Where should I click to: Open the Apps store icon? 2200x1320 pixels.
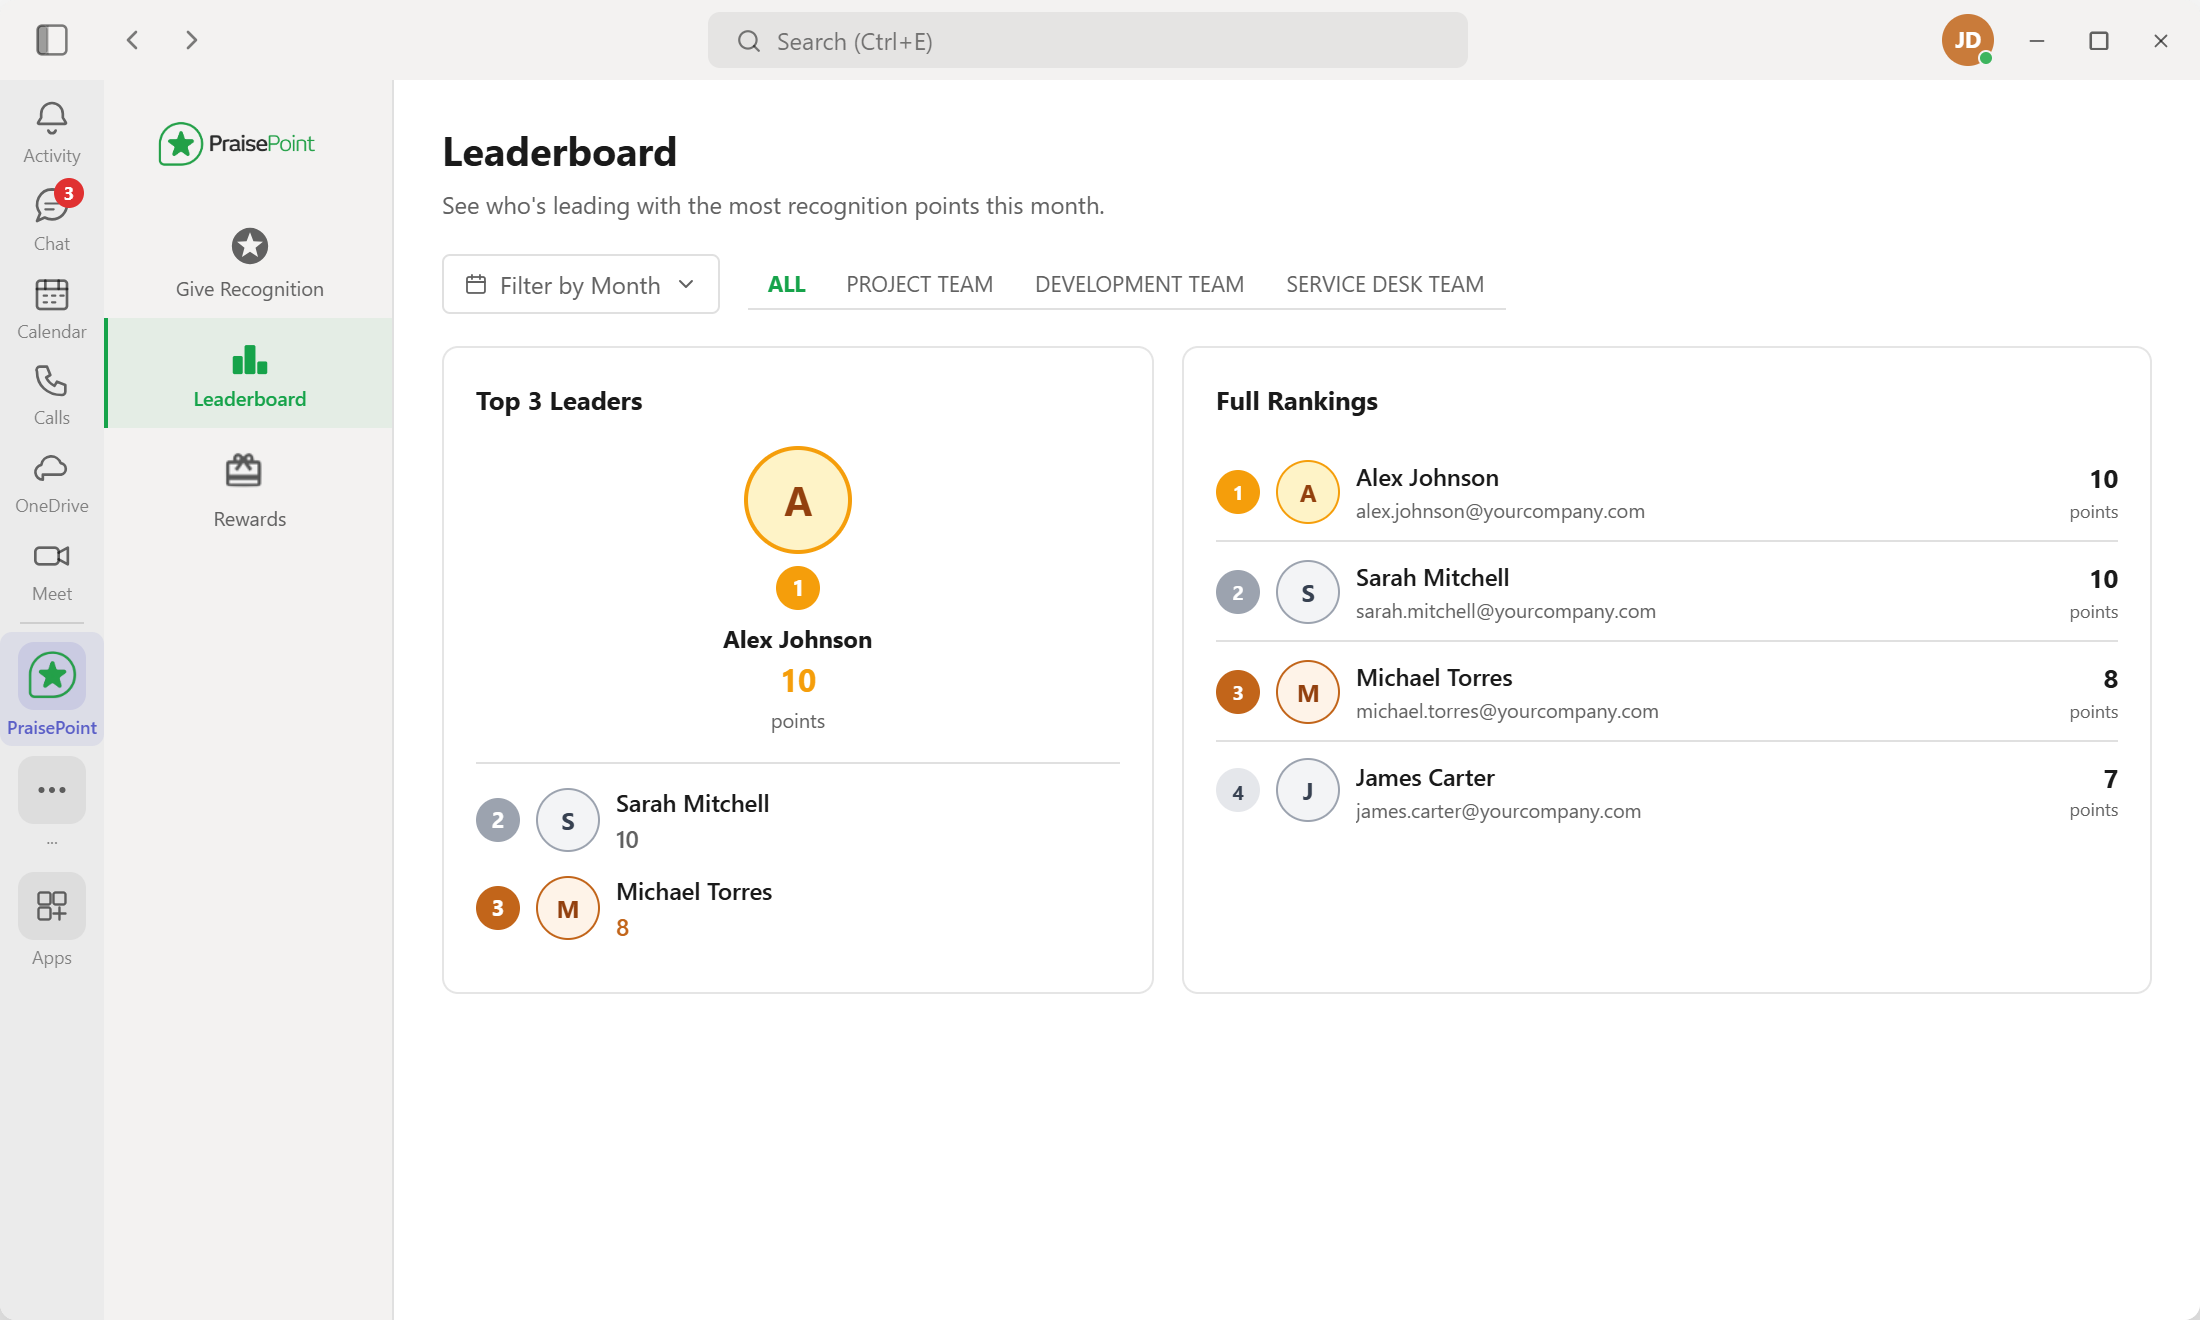pyautogui.click(x=52, y=906)
